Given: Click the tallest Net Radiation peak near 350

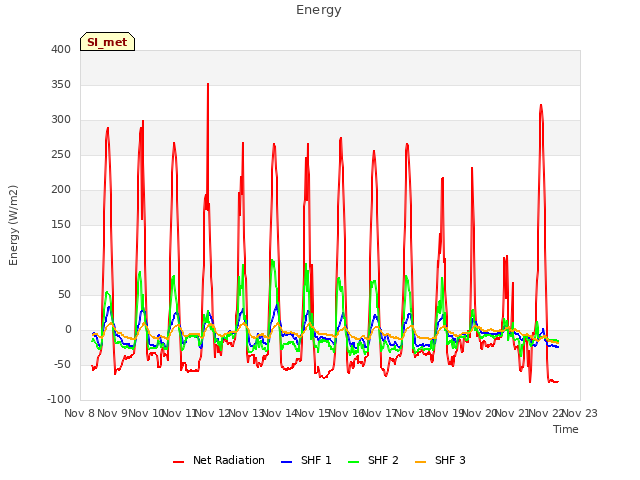Looking at the screenshot, I should click(x=208, y=84).
